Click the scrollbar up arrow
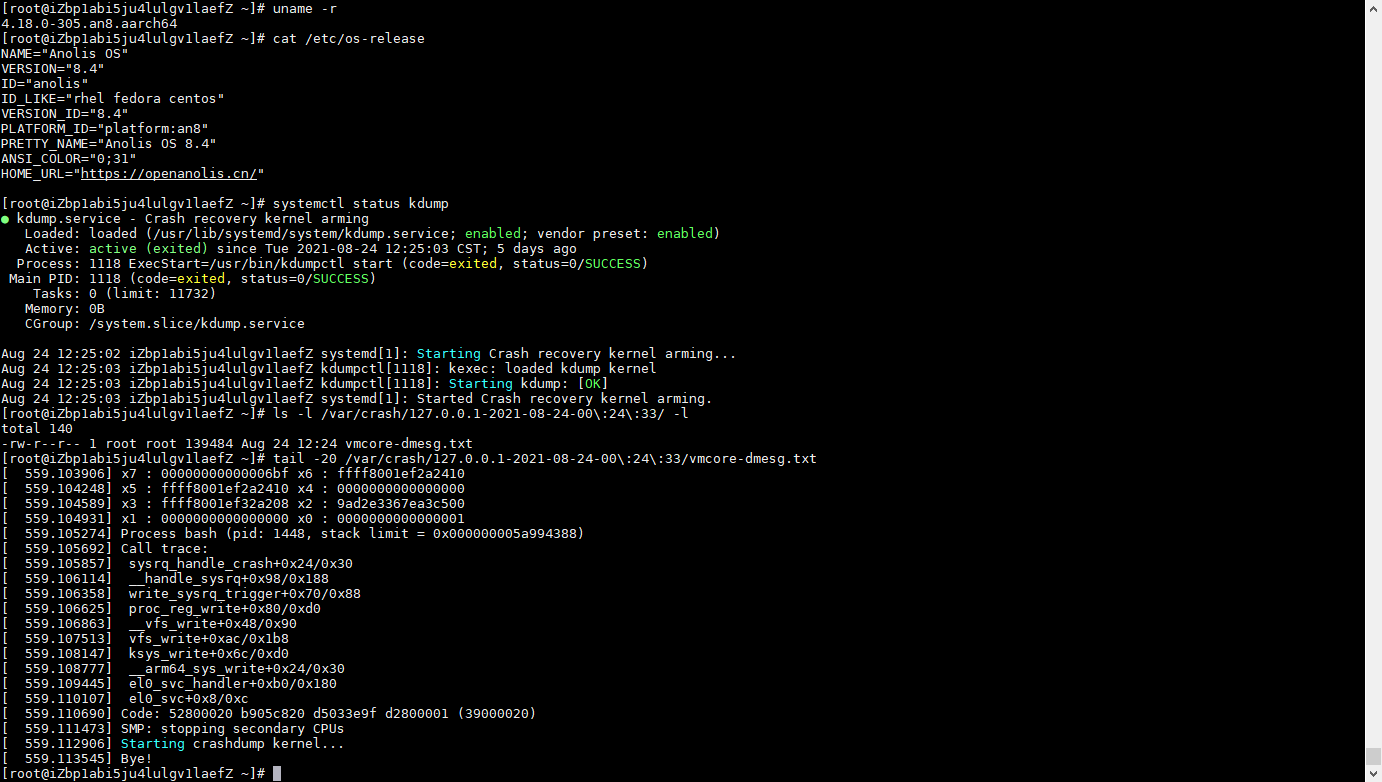Viewport: 1382px width, 782px height. point(1373,8)
